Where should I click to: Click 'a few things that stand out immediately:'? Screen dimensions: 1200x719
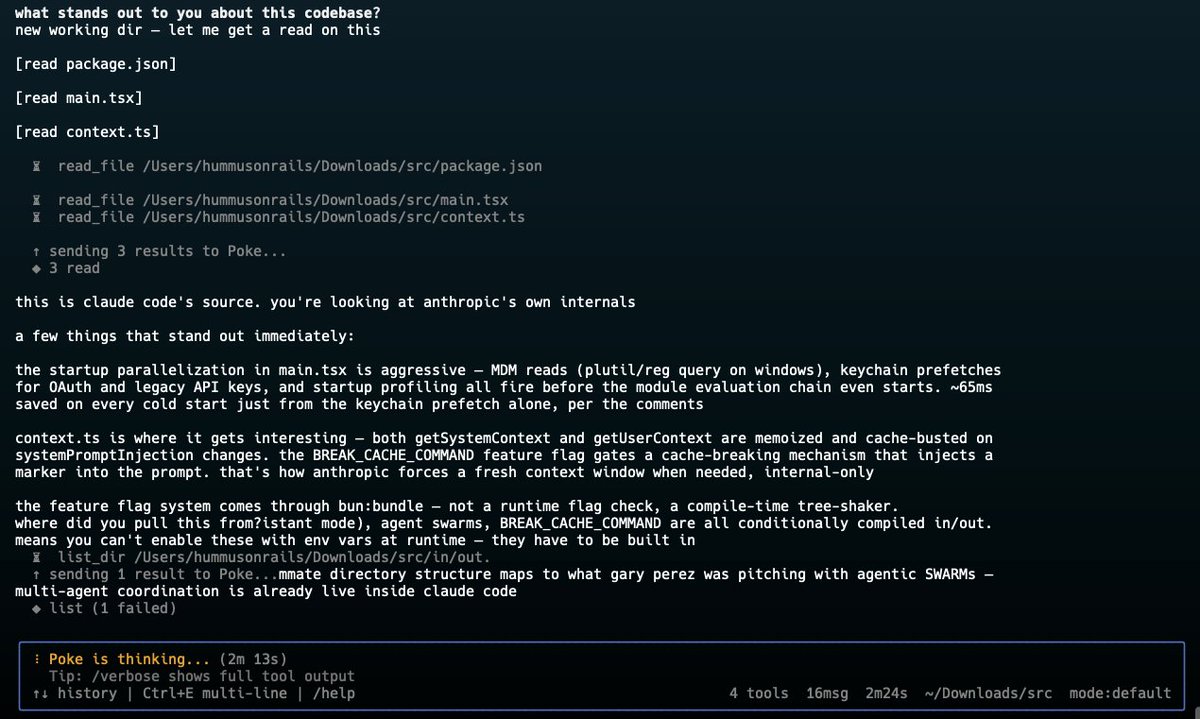coord(184,336)
